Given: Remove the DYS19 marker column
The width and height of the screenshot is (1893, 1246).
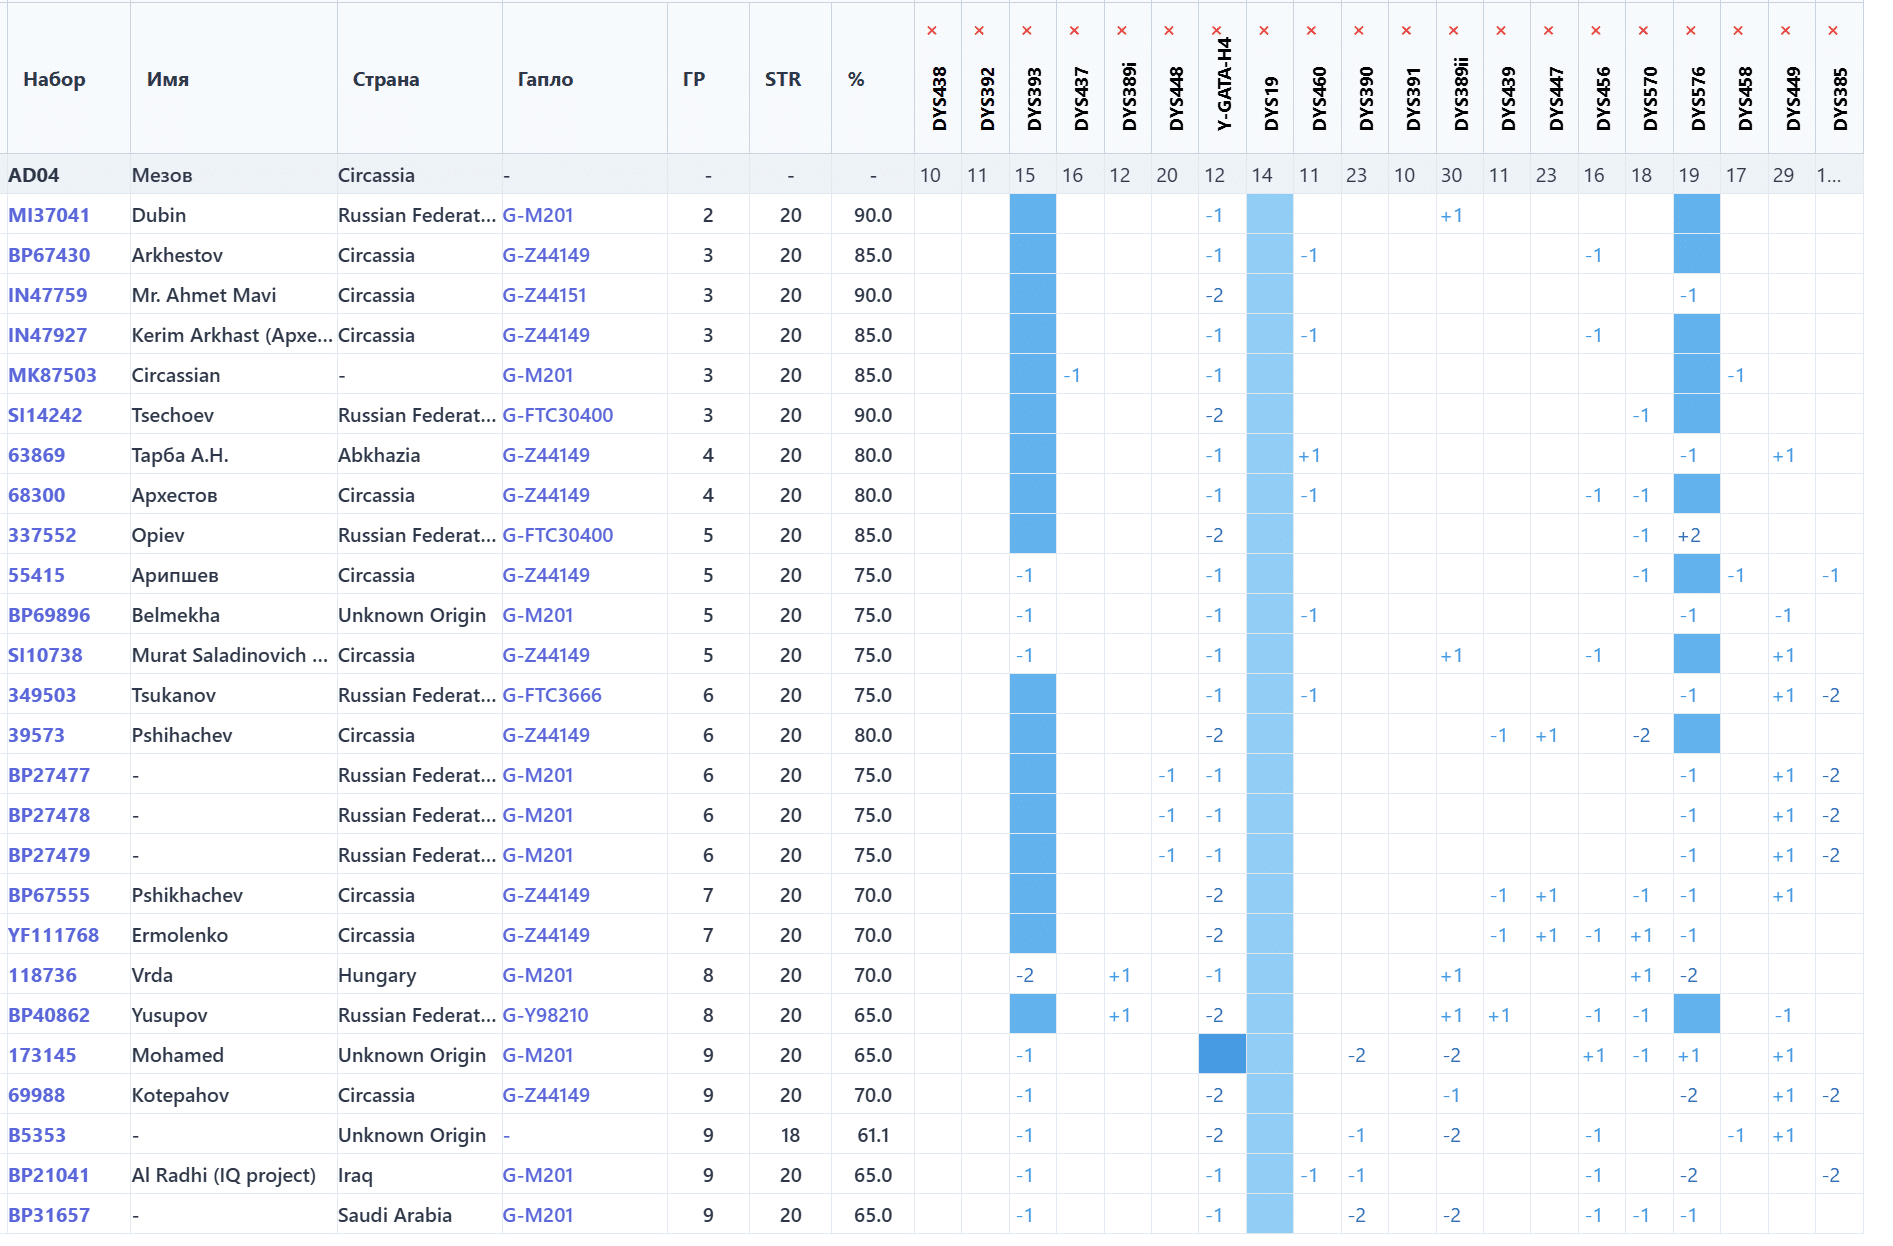Looking at the screenshot, I should pos(1264,31).
